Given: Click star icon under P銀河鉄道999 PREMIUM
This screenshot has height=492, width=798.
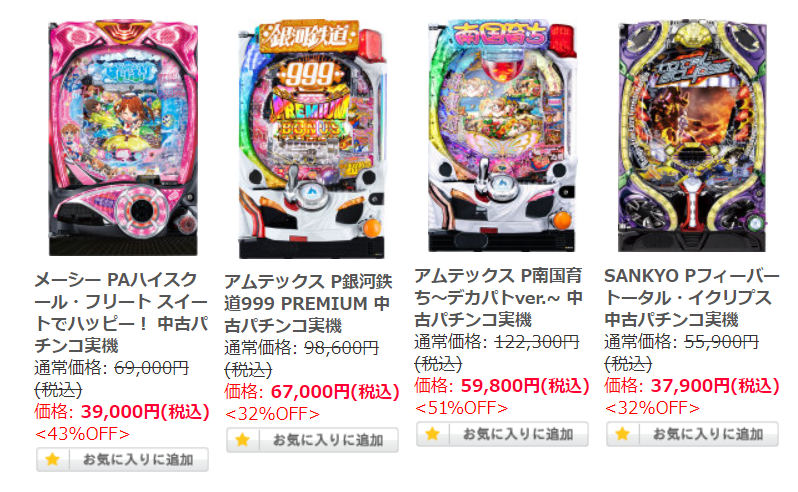Looking at the screenshot, I should tap(243, 440).
